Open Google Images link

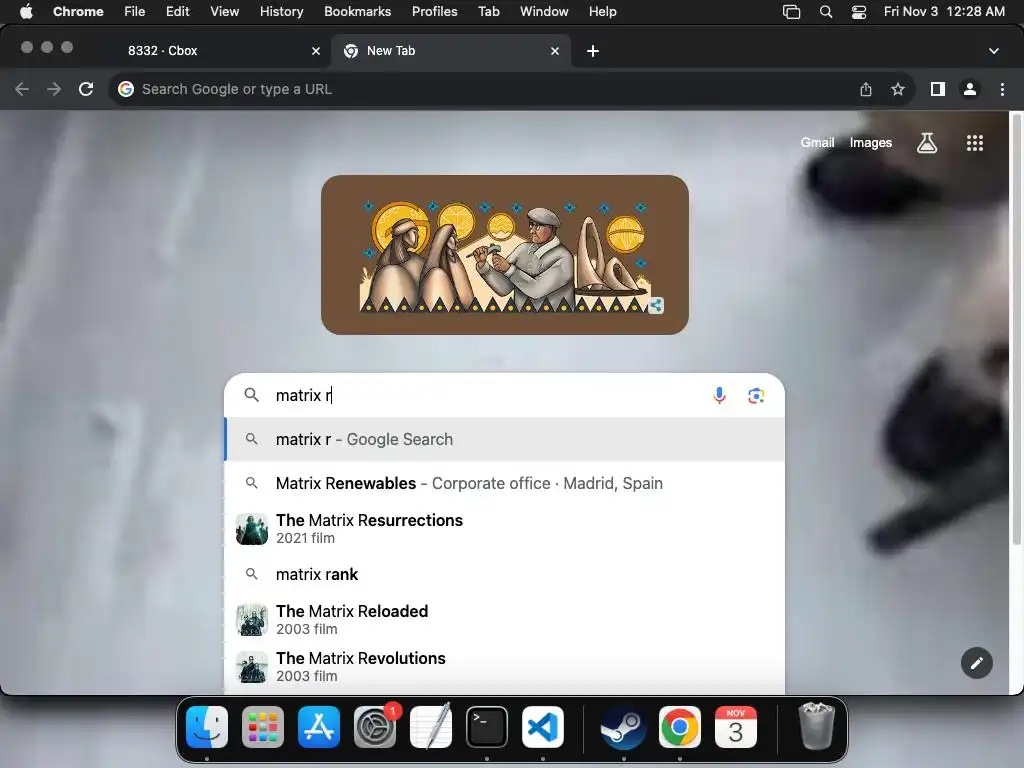coord(871,142)
